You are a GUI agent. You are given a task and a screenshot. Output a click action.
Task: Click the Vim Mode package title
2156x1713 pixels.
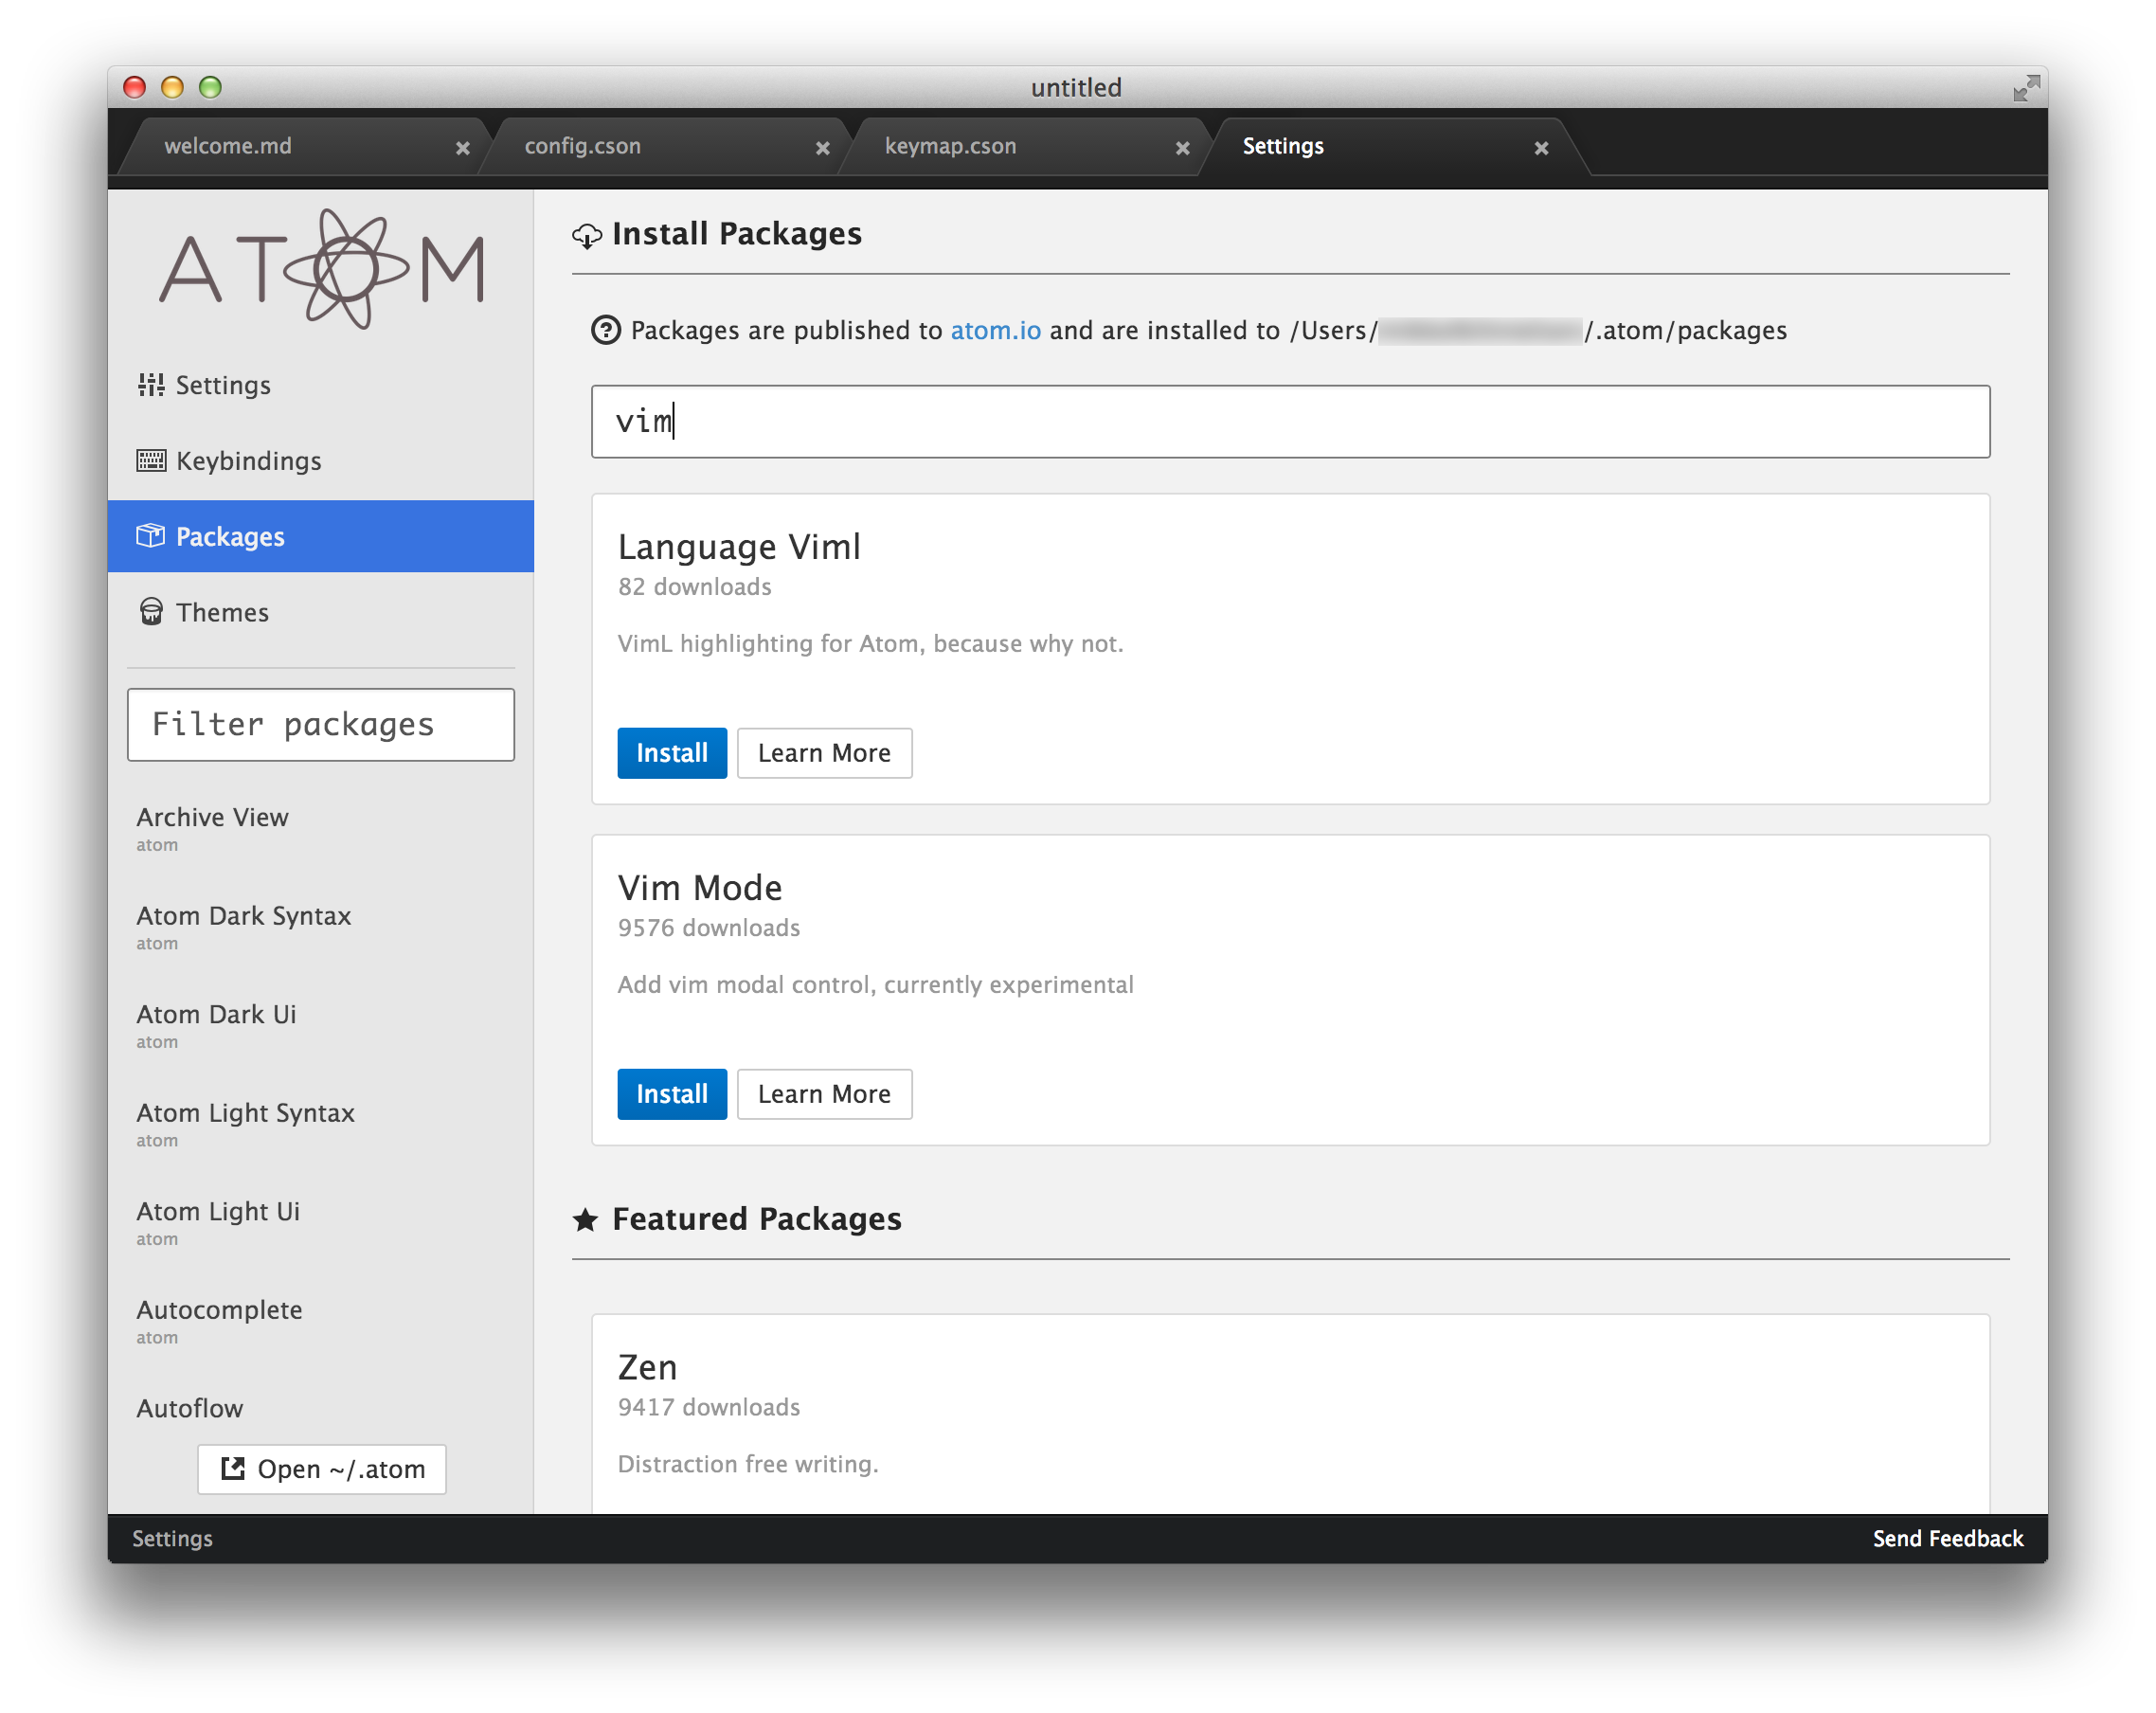700,888
